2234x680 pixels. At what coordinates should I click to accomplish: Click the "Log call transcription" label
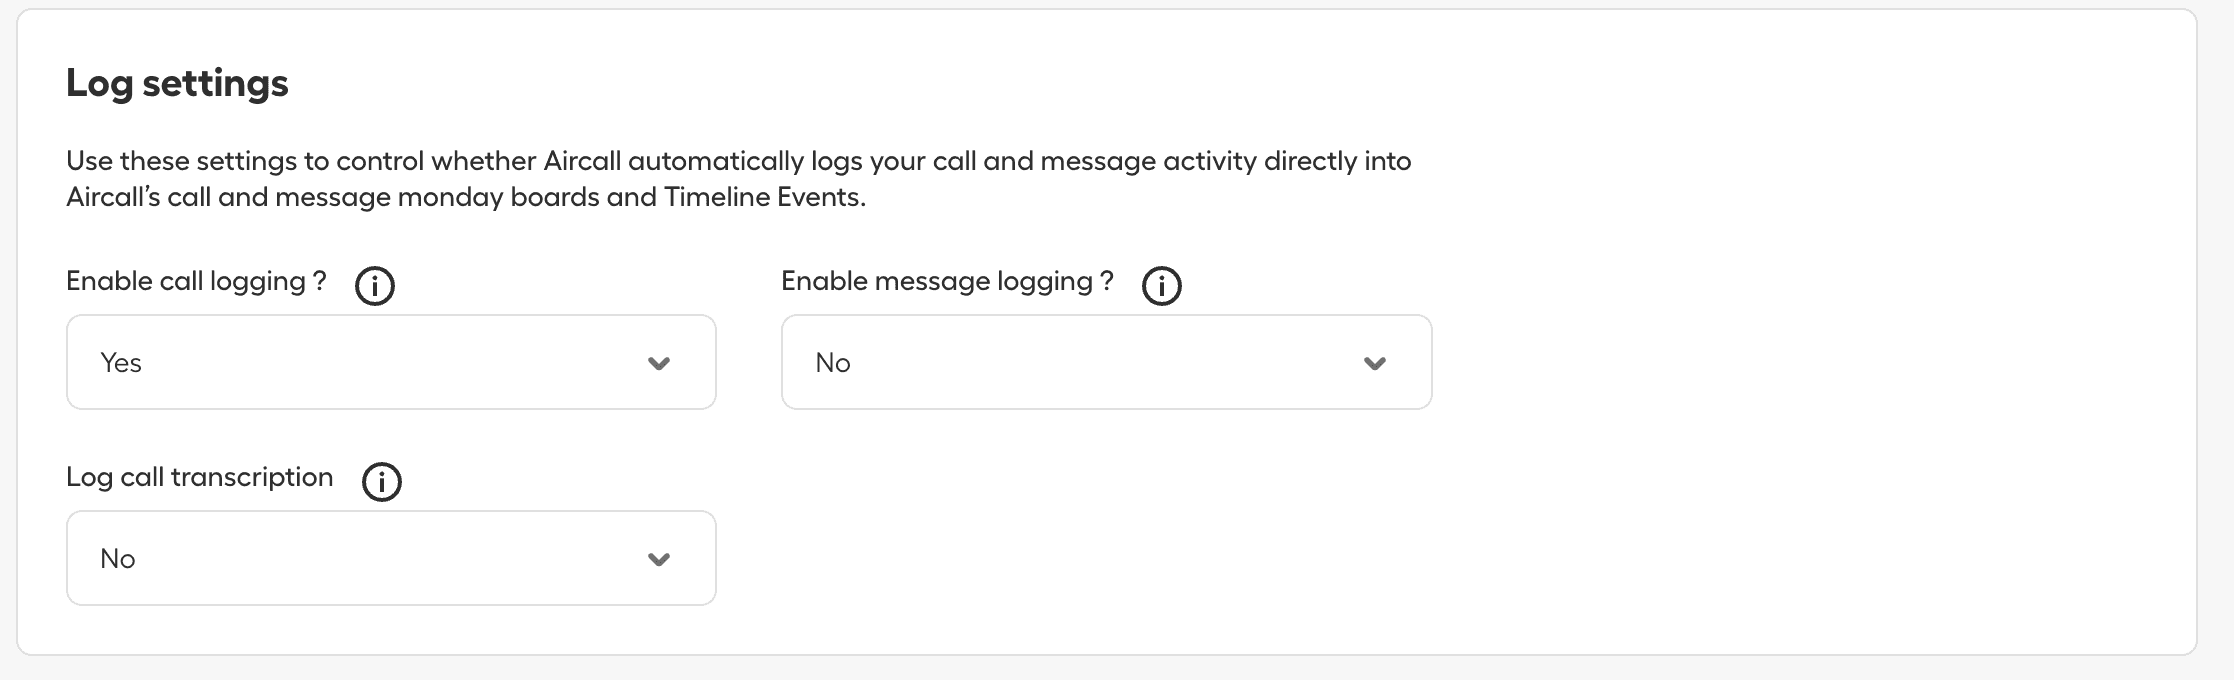tap(199, 478)
